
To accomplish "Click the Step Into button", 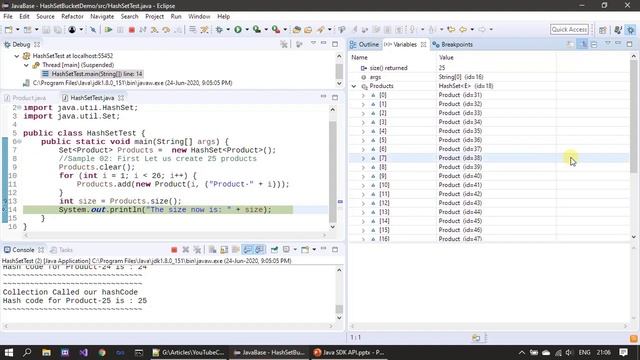I will [154, 29].
